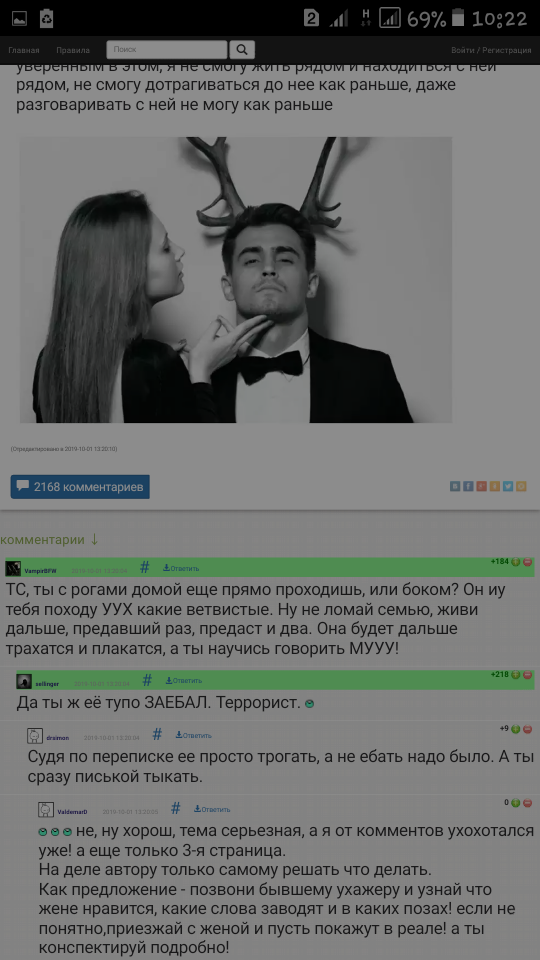Share the post via Twitter icon
540x960 pixels.
coord(508,486)
